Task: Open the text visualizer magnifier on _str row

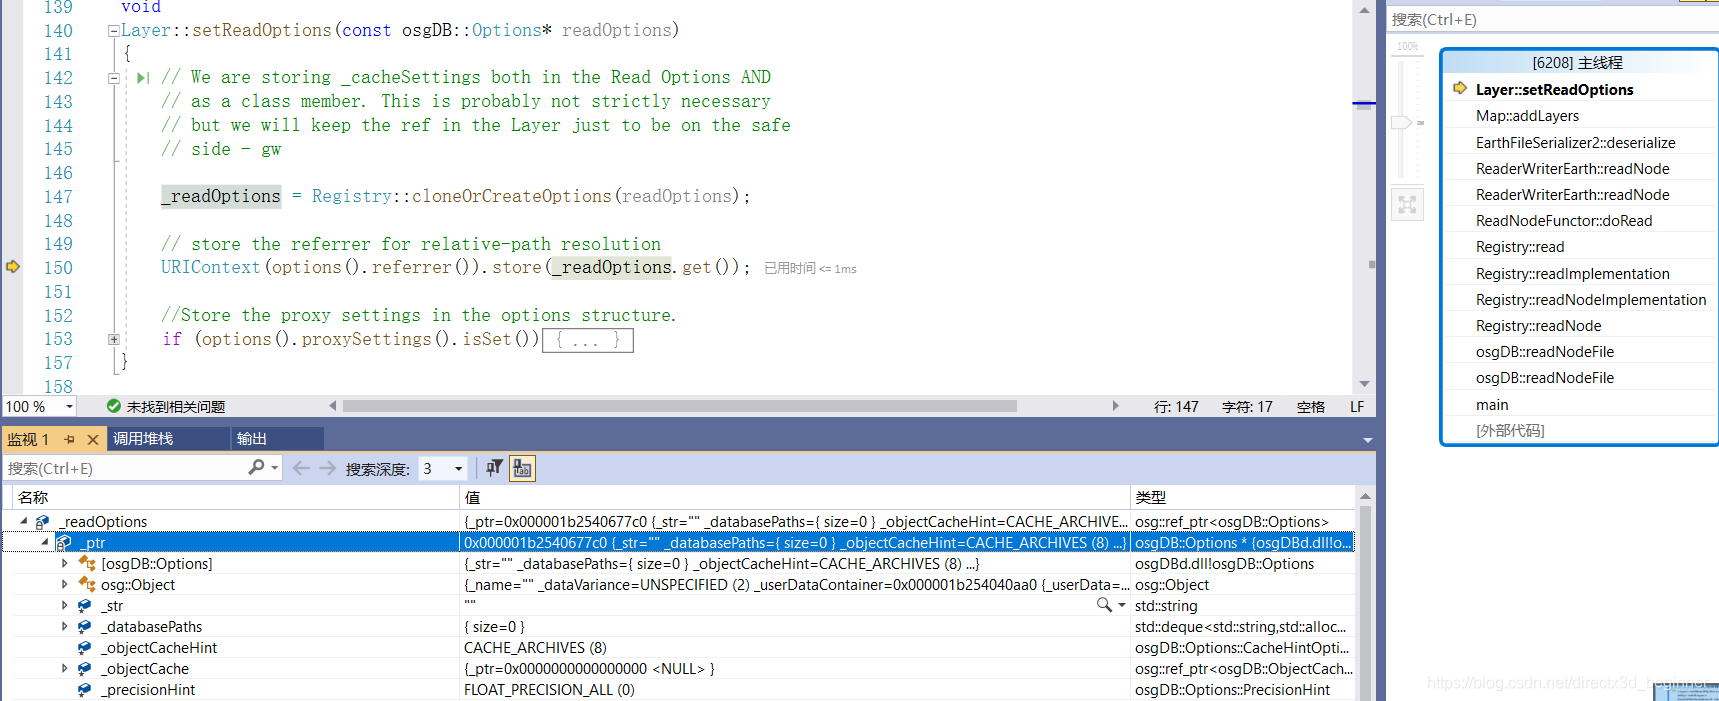Action: pyautogui.click(x=1104, y=605)
